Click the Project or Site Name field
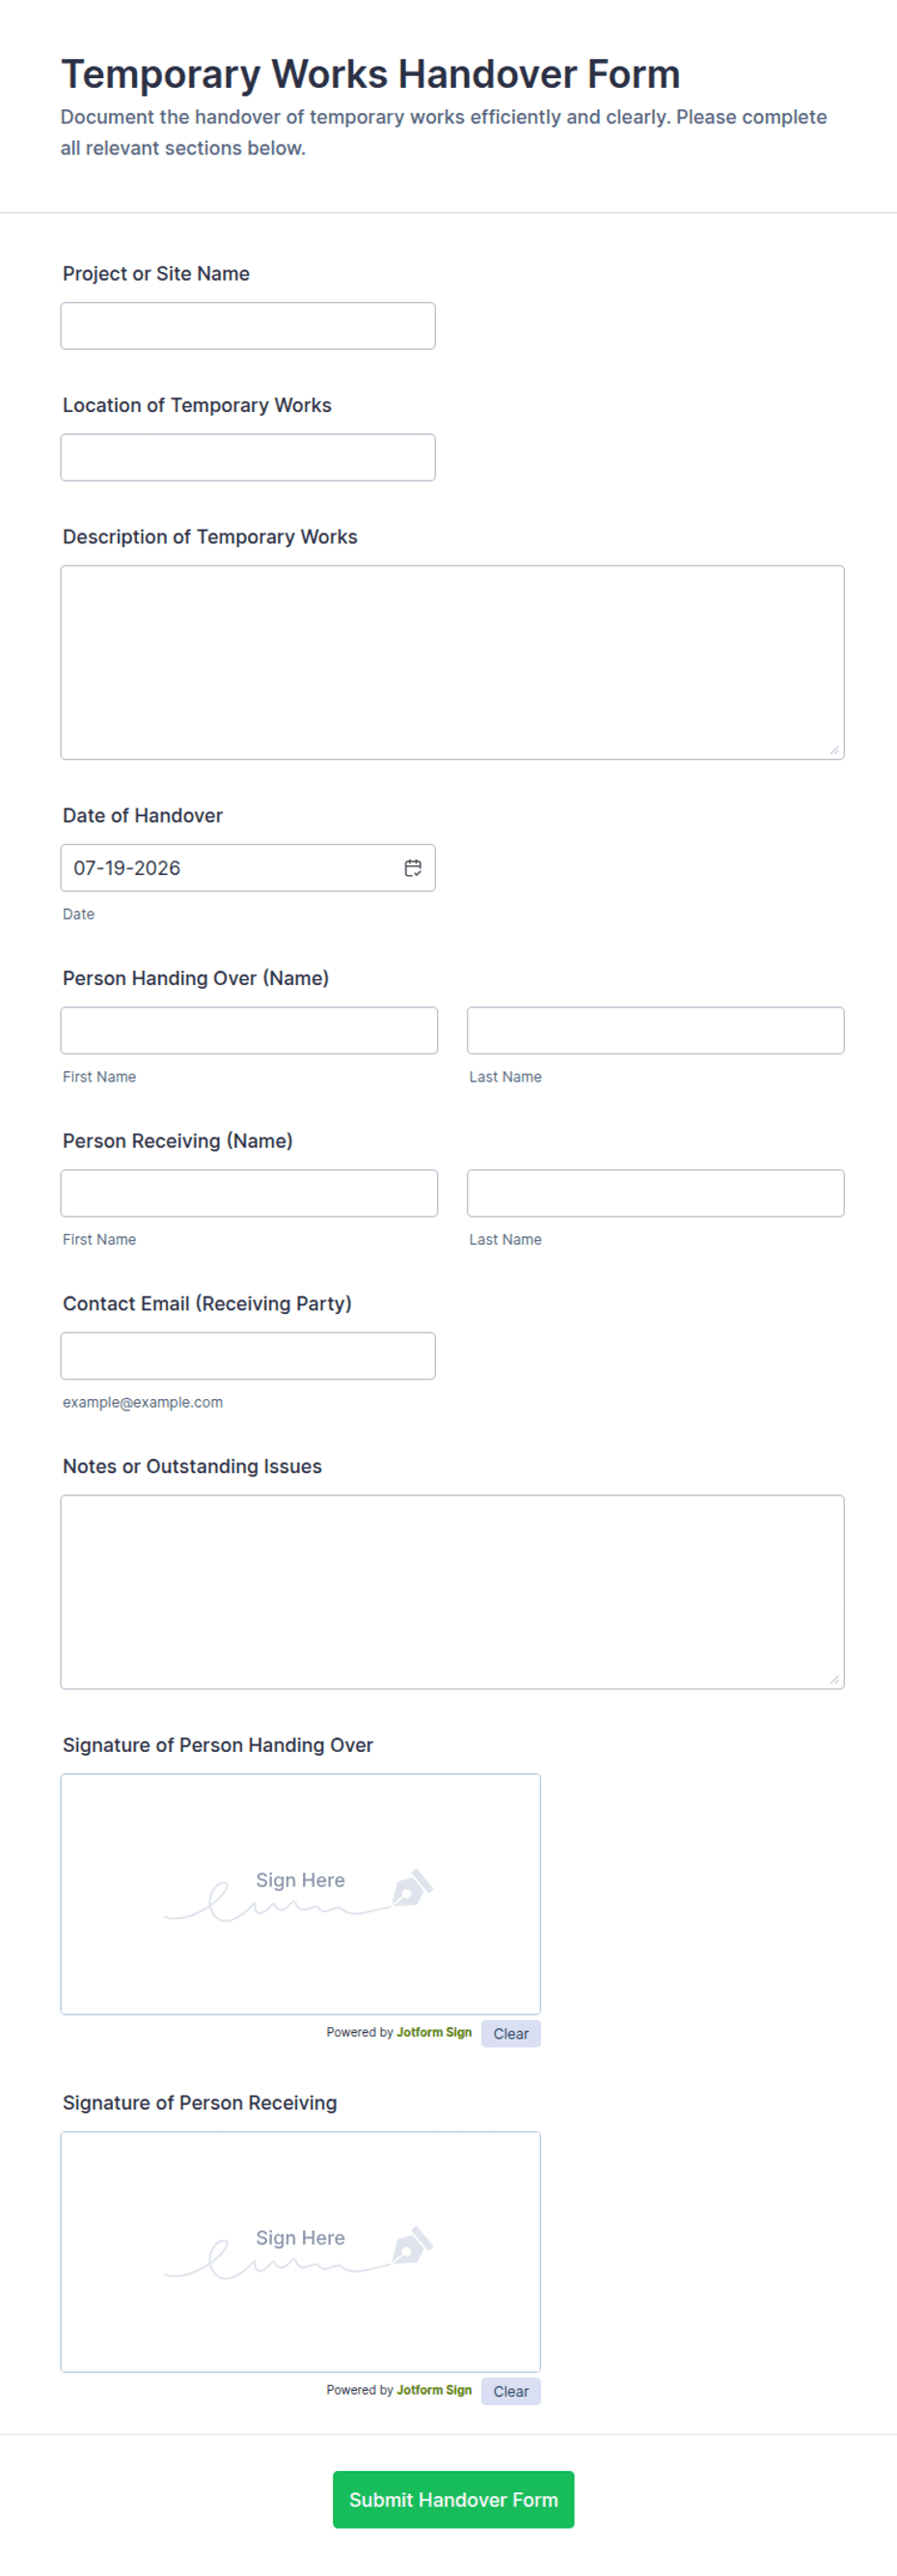Screen dimensions: 897x2576 tap(248, 326)
